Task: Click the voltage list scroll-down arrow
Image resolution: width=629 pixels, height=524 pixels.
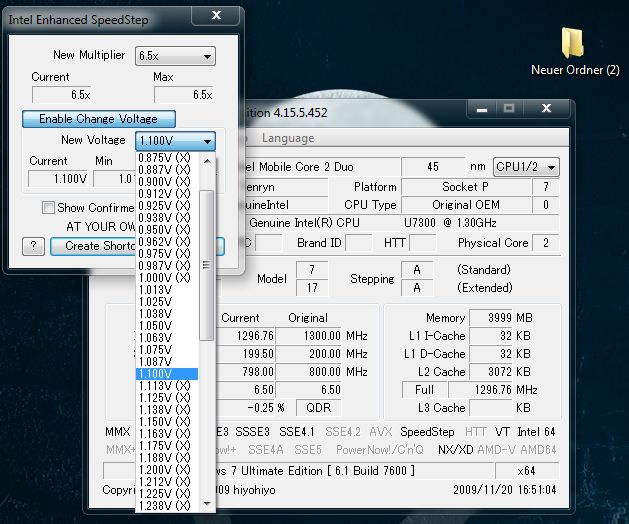Action: 207,504
